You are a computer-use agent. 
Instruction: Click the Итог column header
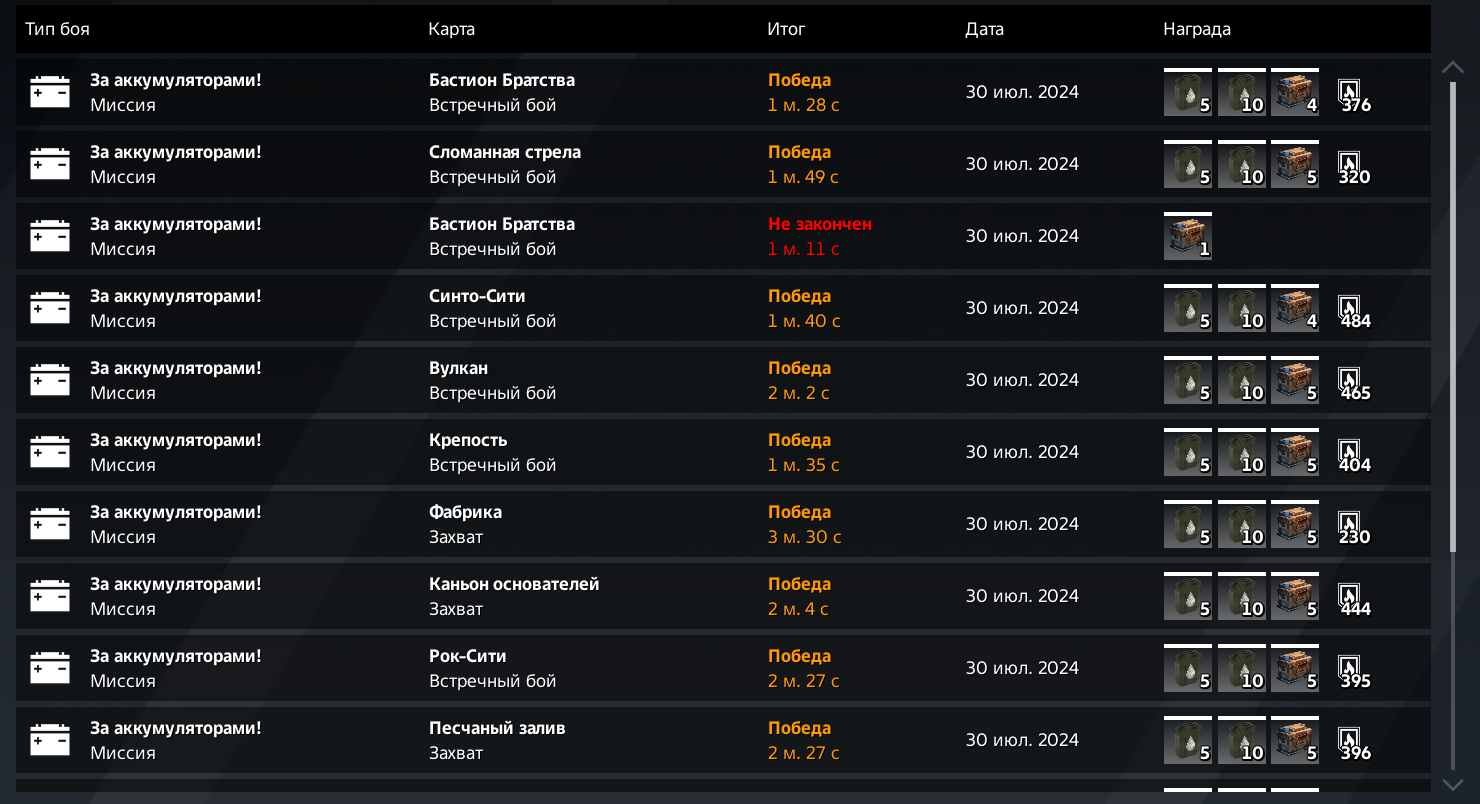pyautogui.click(x=786, y=29)
